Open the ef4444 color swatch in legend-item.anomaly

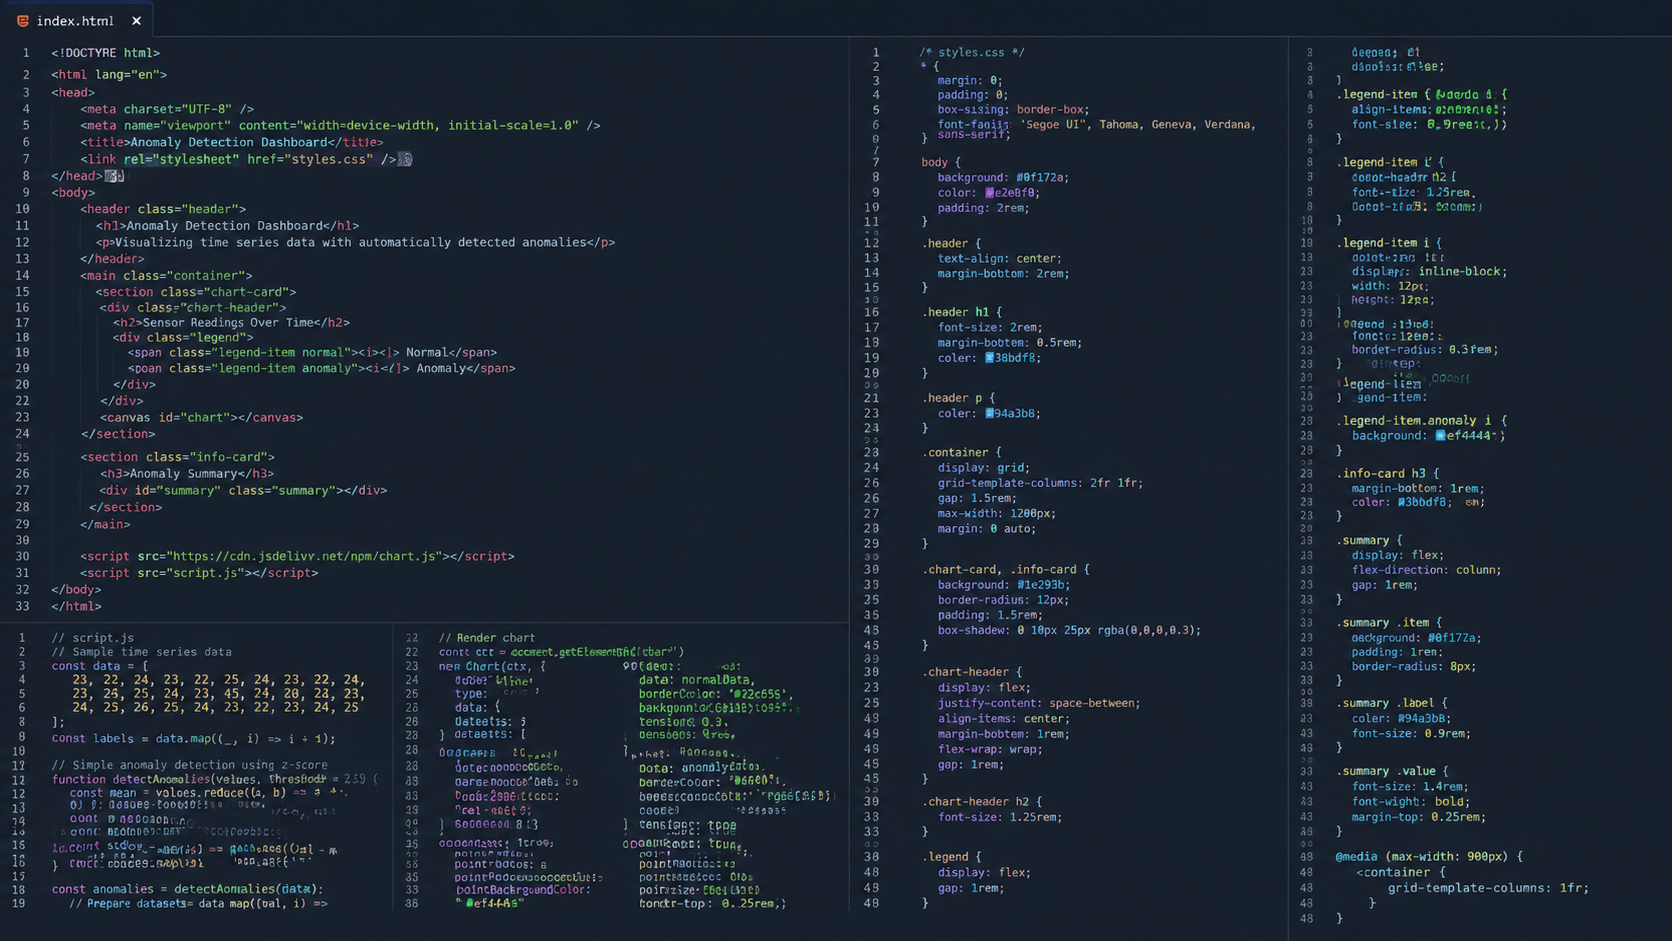pyautogui.click(x=1441, y=435)
